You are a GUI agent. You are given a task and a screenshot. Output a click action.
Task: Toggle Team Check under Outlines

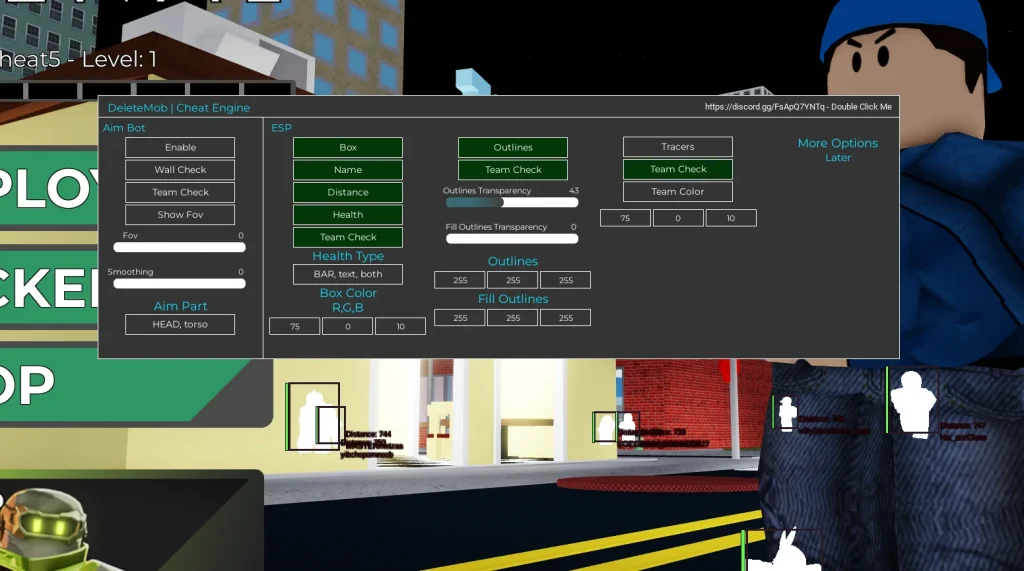(x=513, y=170)
